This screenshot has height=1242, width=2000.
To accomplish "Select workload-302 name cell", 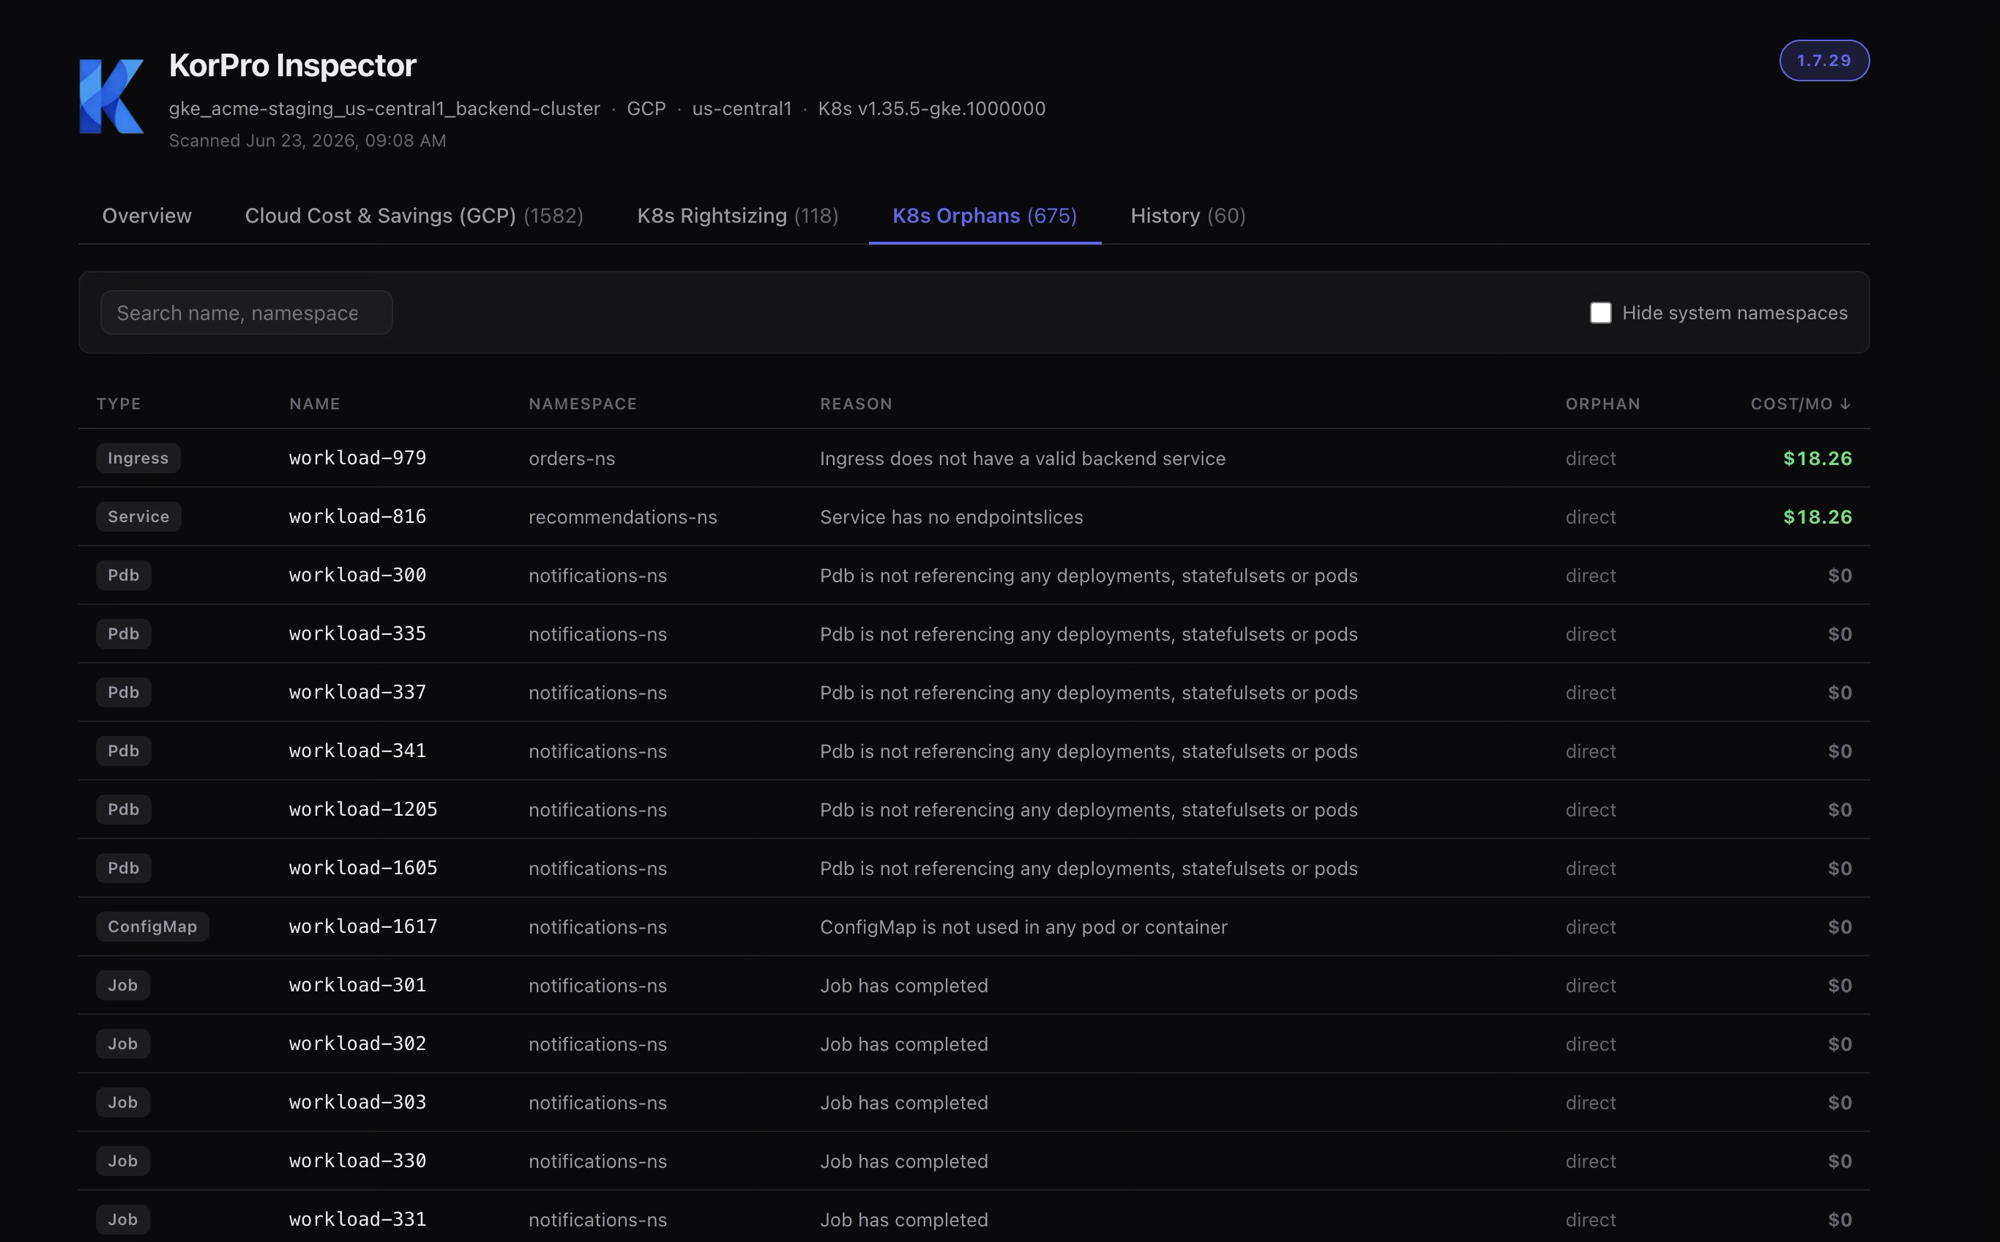I will [358, 1043].
